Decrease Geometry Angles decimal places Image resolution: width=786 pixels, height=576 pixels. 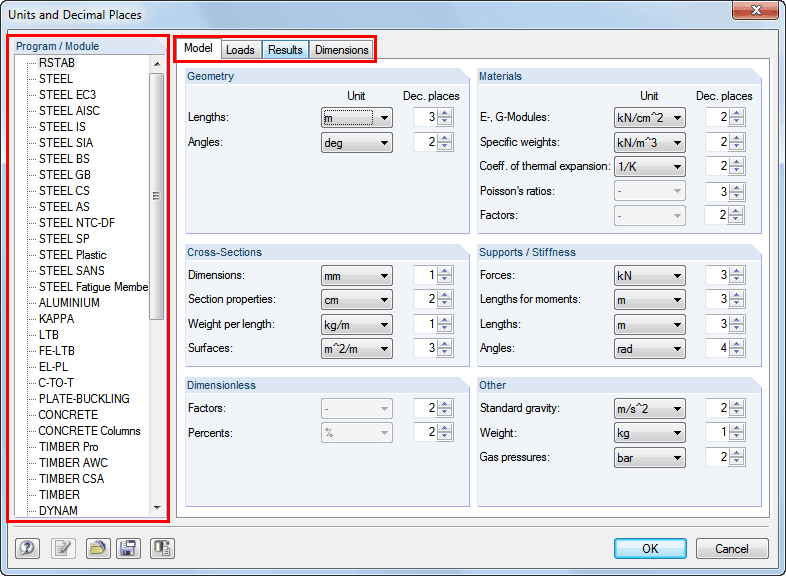(x=445, y=146)
